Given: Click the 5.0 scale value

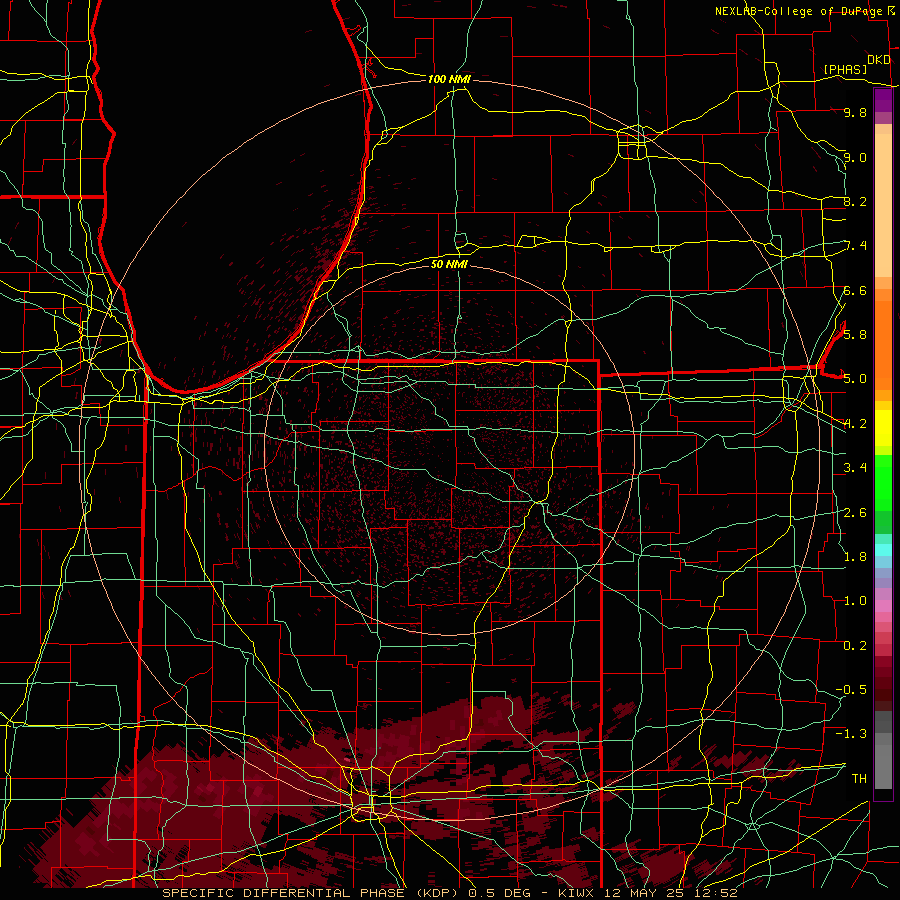Looking at the screenshot, I should pyautogui.click(x=855, y=379).
